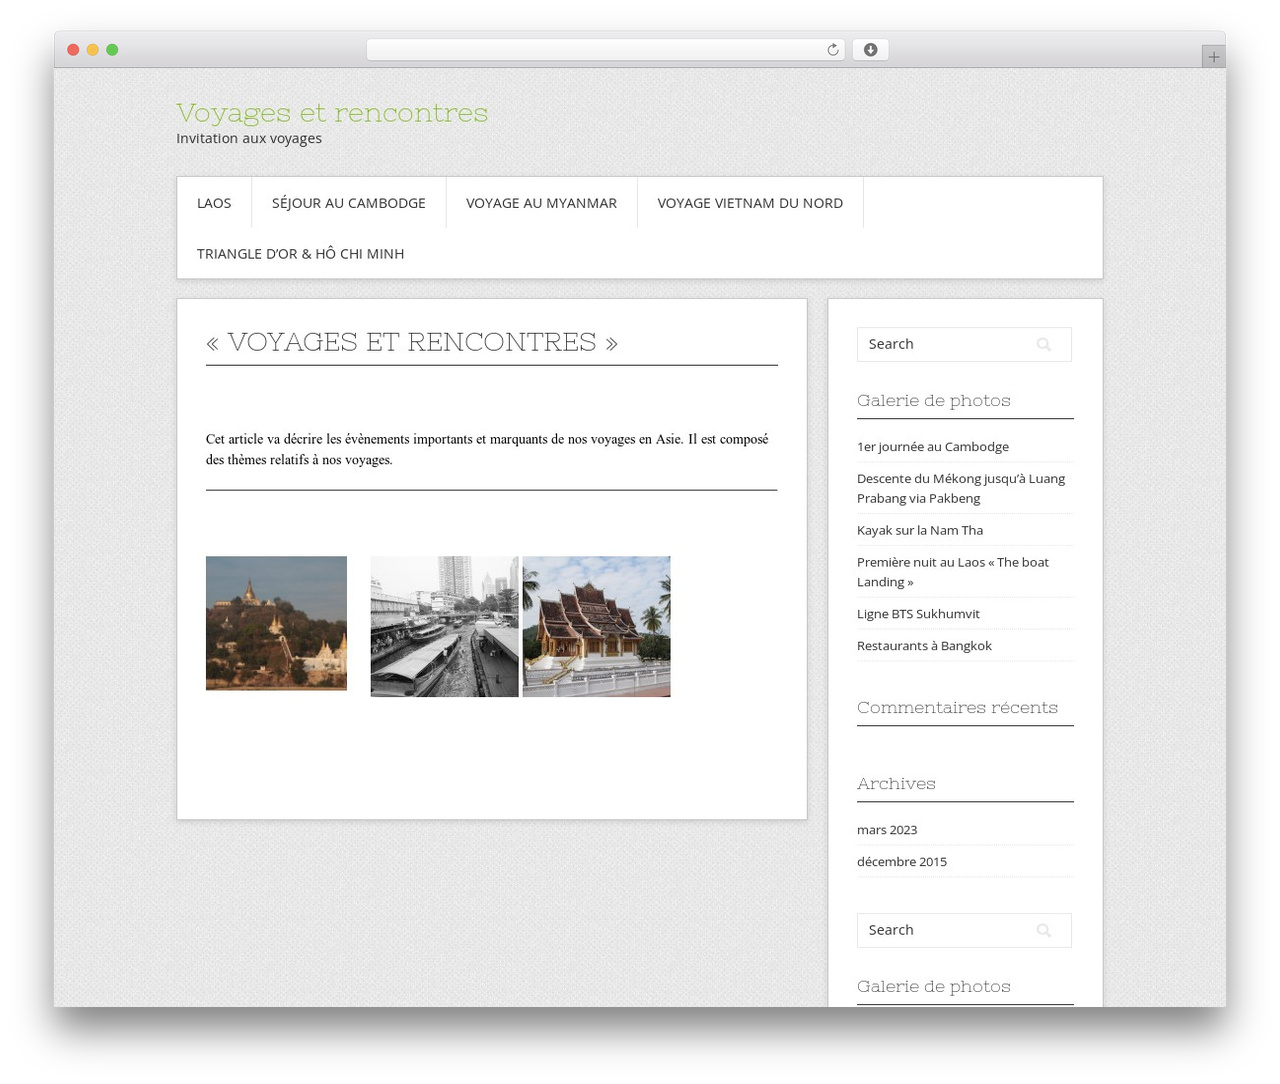This screenshot has height=1084, width=1280.
Task: Click the first Galerie de photos heading
Action: coord(934,400)
